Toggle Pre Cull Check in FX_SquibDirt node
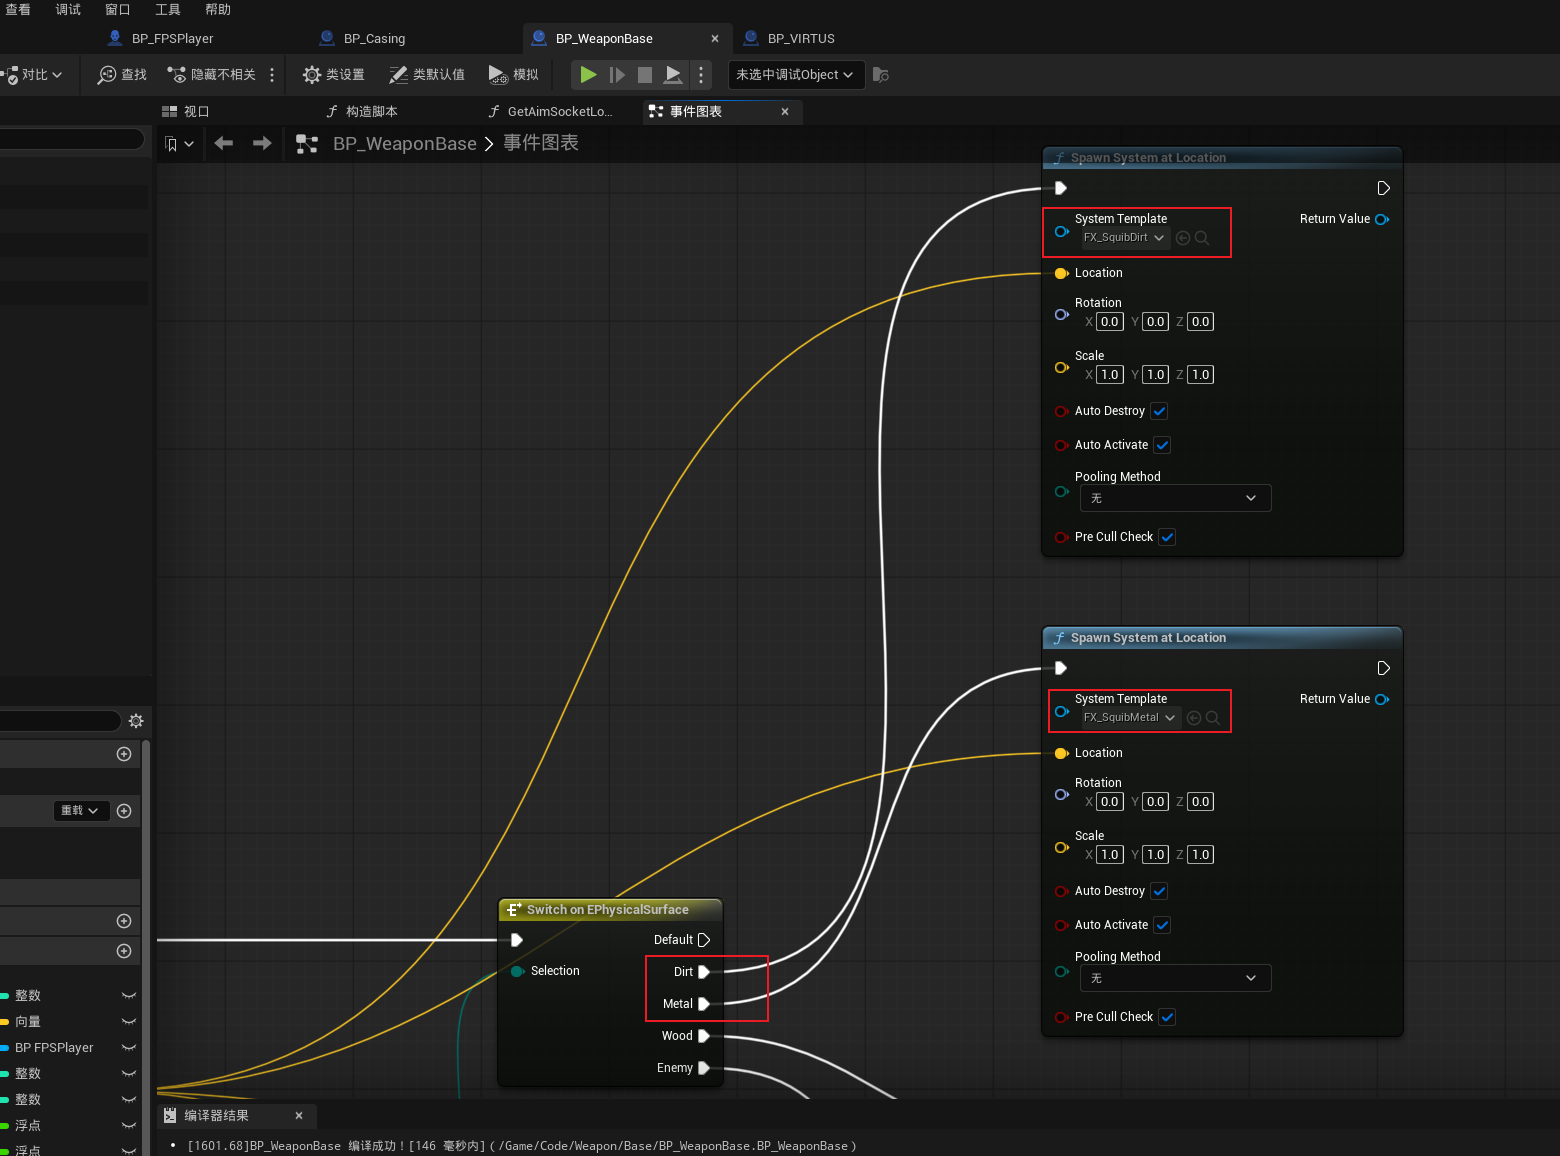Image resolution: width=1560 pixels, height=1156 pixels. (1167, 537)
